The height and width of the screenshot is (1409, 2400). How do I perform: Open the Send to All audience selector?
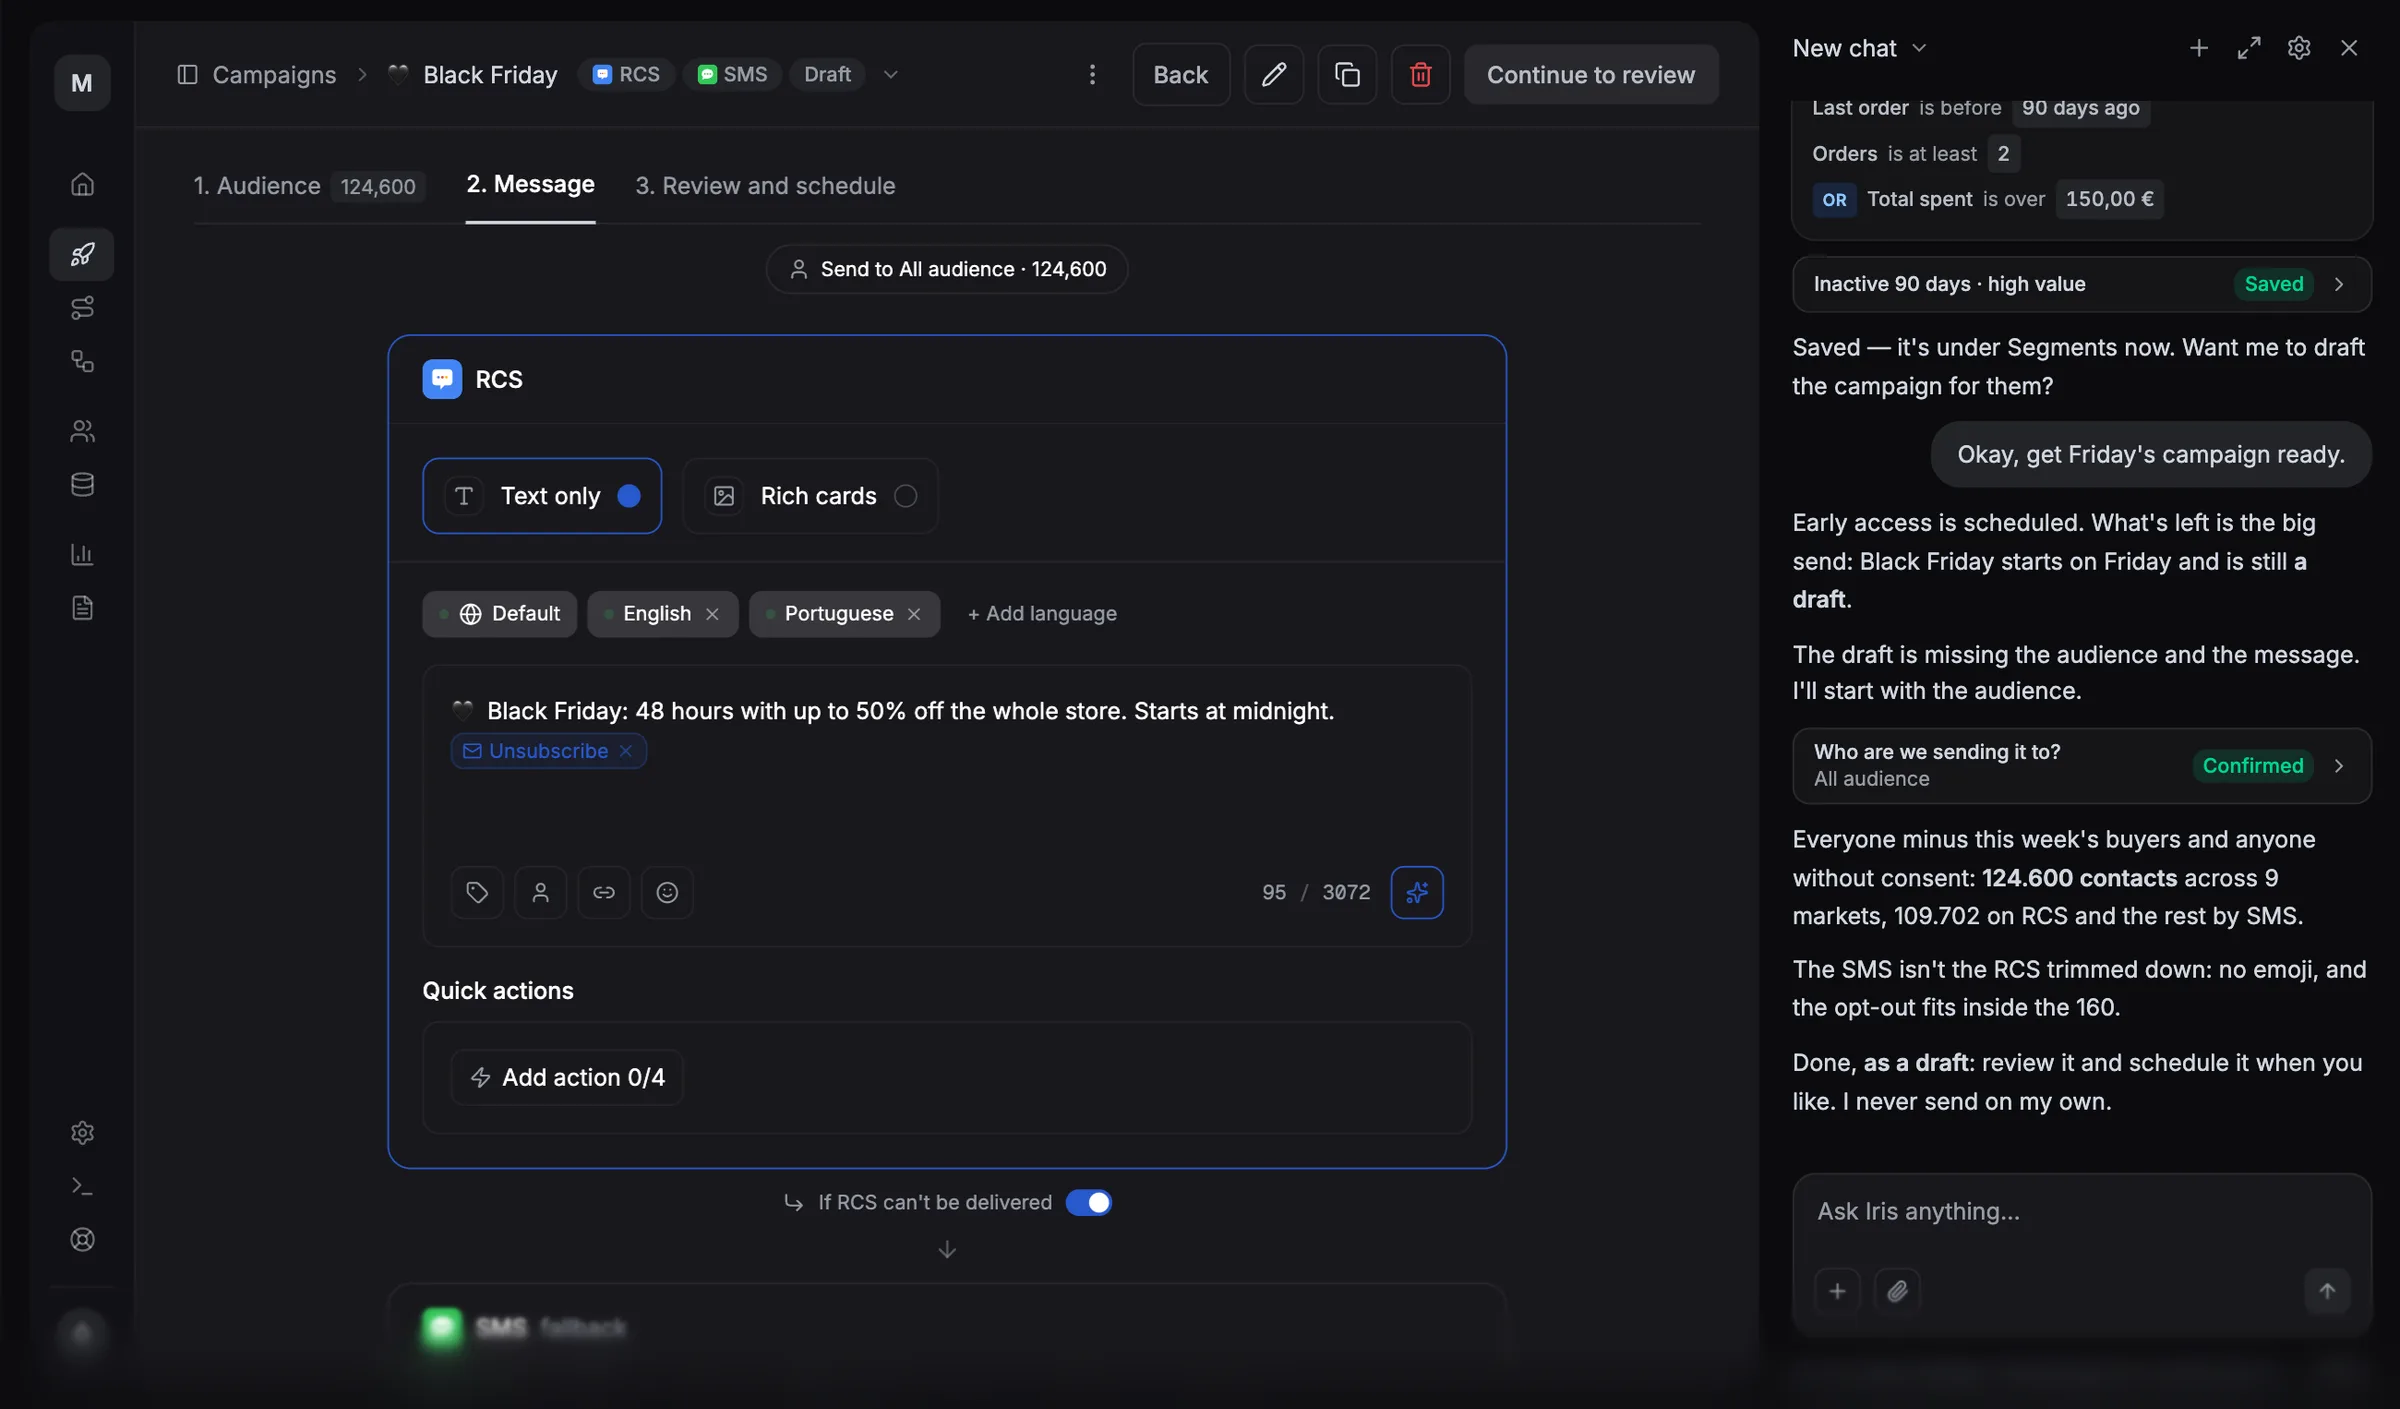[947, 269]
